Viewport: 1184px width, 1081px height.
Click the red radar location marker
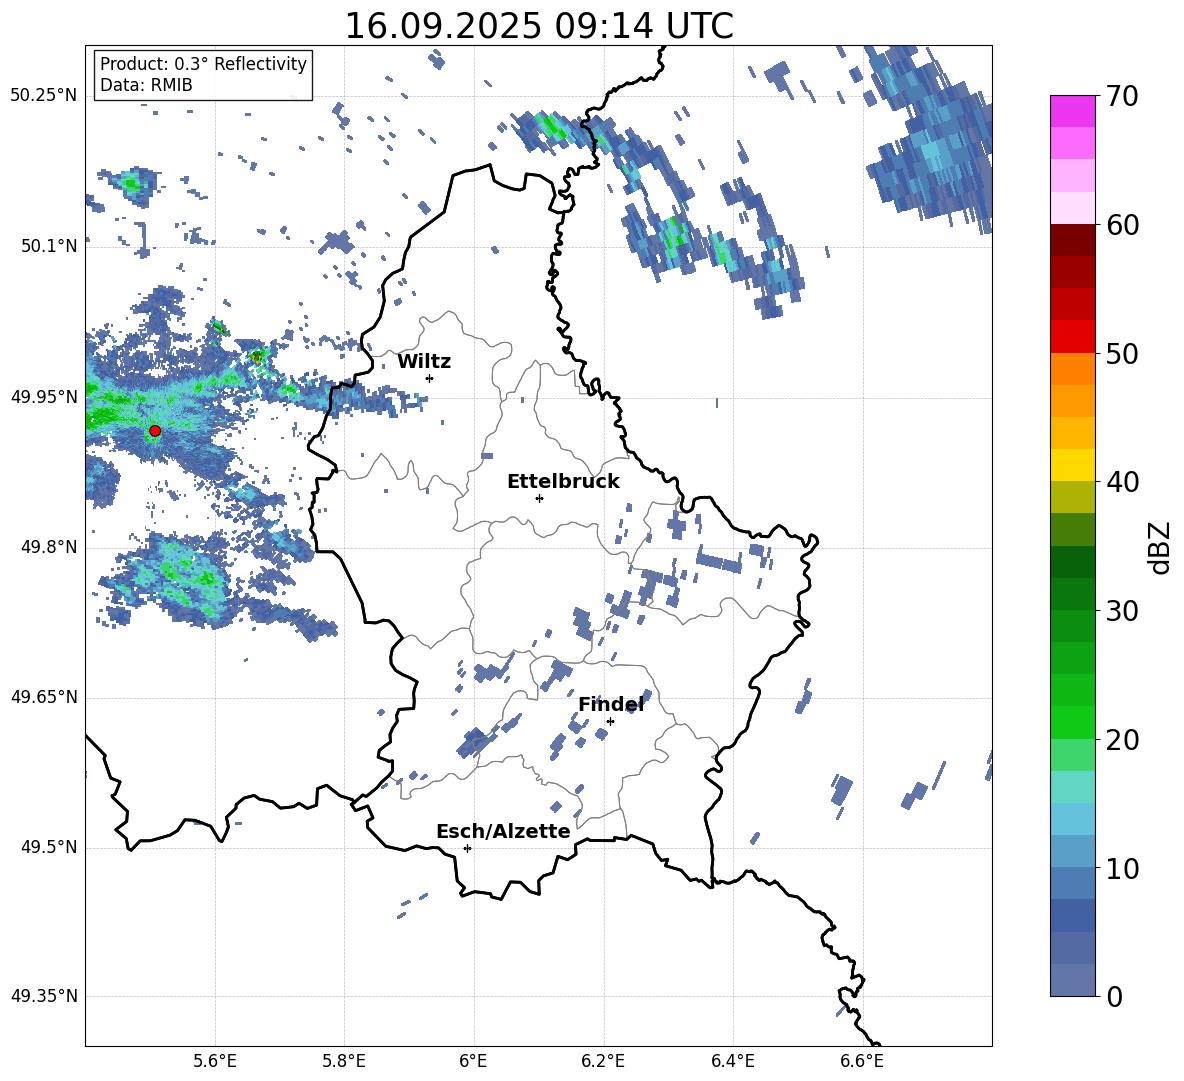point(155,431)
